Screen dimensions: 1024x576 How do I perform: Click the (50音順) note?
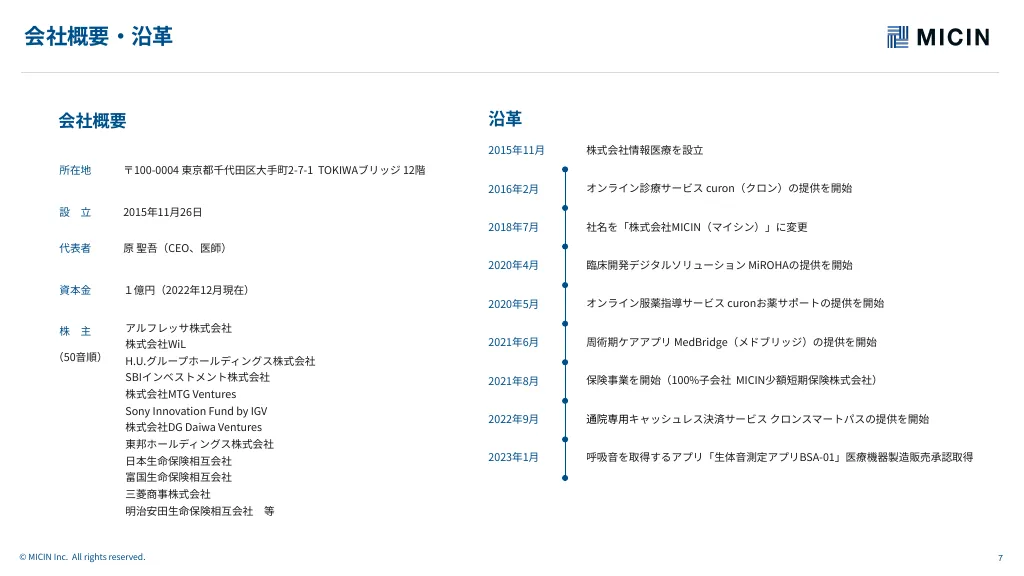pyautogui.click(x=80, y=357)
